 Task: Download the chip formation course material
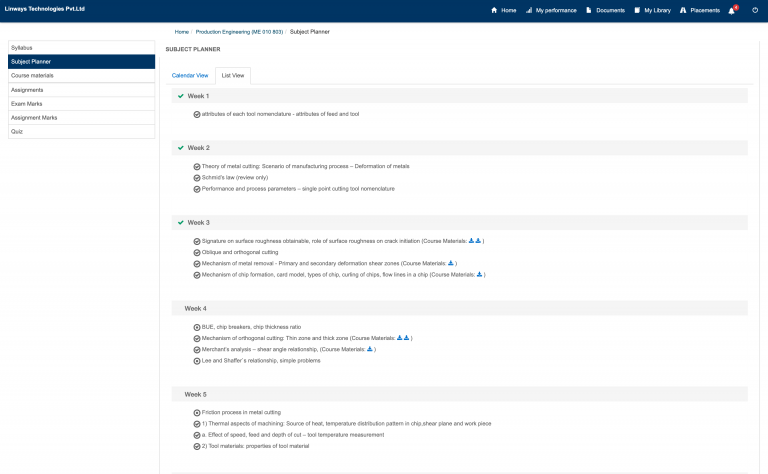(x=479, y=274)
